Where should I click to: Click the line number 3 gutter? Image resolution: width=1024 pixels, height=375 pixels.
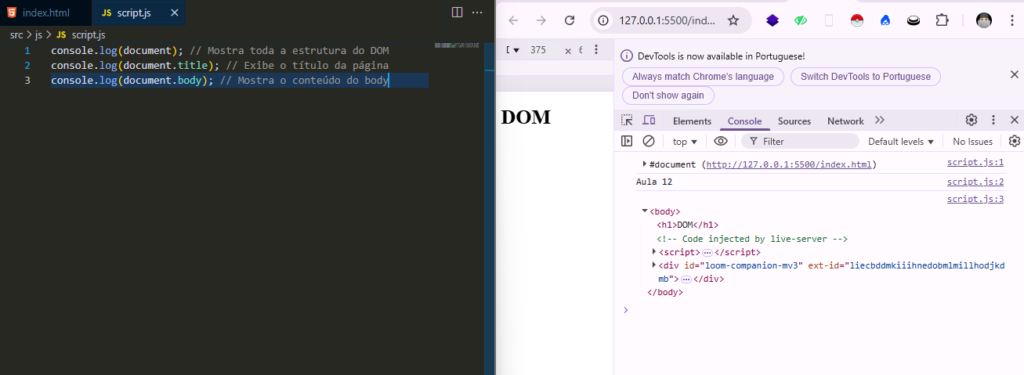(x=27, y=80)
